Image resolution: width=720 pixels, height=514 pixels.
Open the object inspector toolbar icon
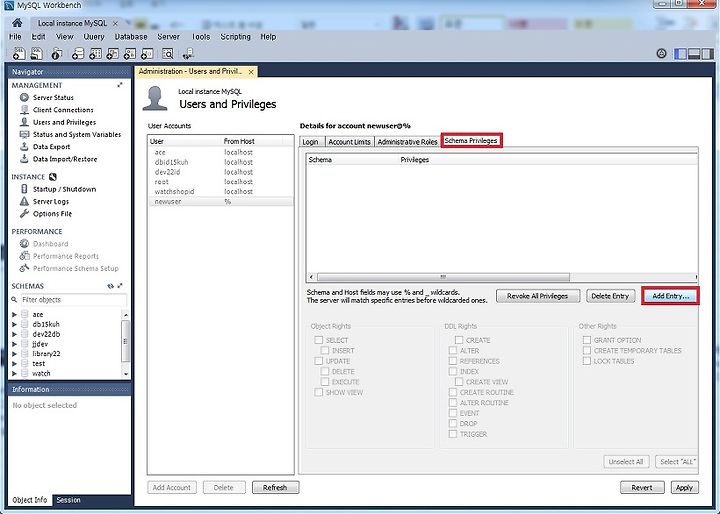[x=56, y=54]
